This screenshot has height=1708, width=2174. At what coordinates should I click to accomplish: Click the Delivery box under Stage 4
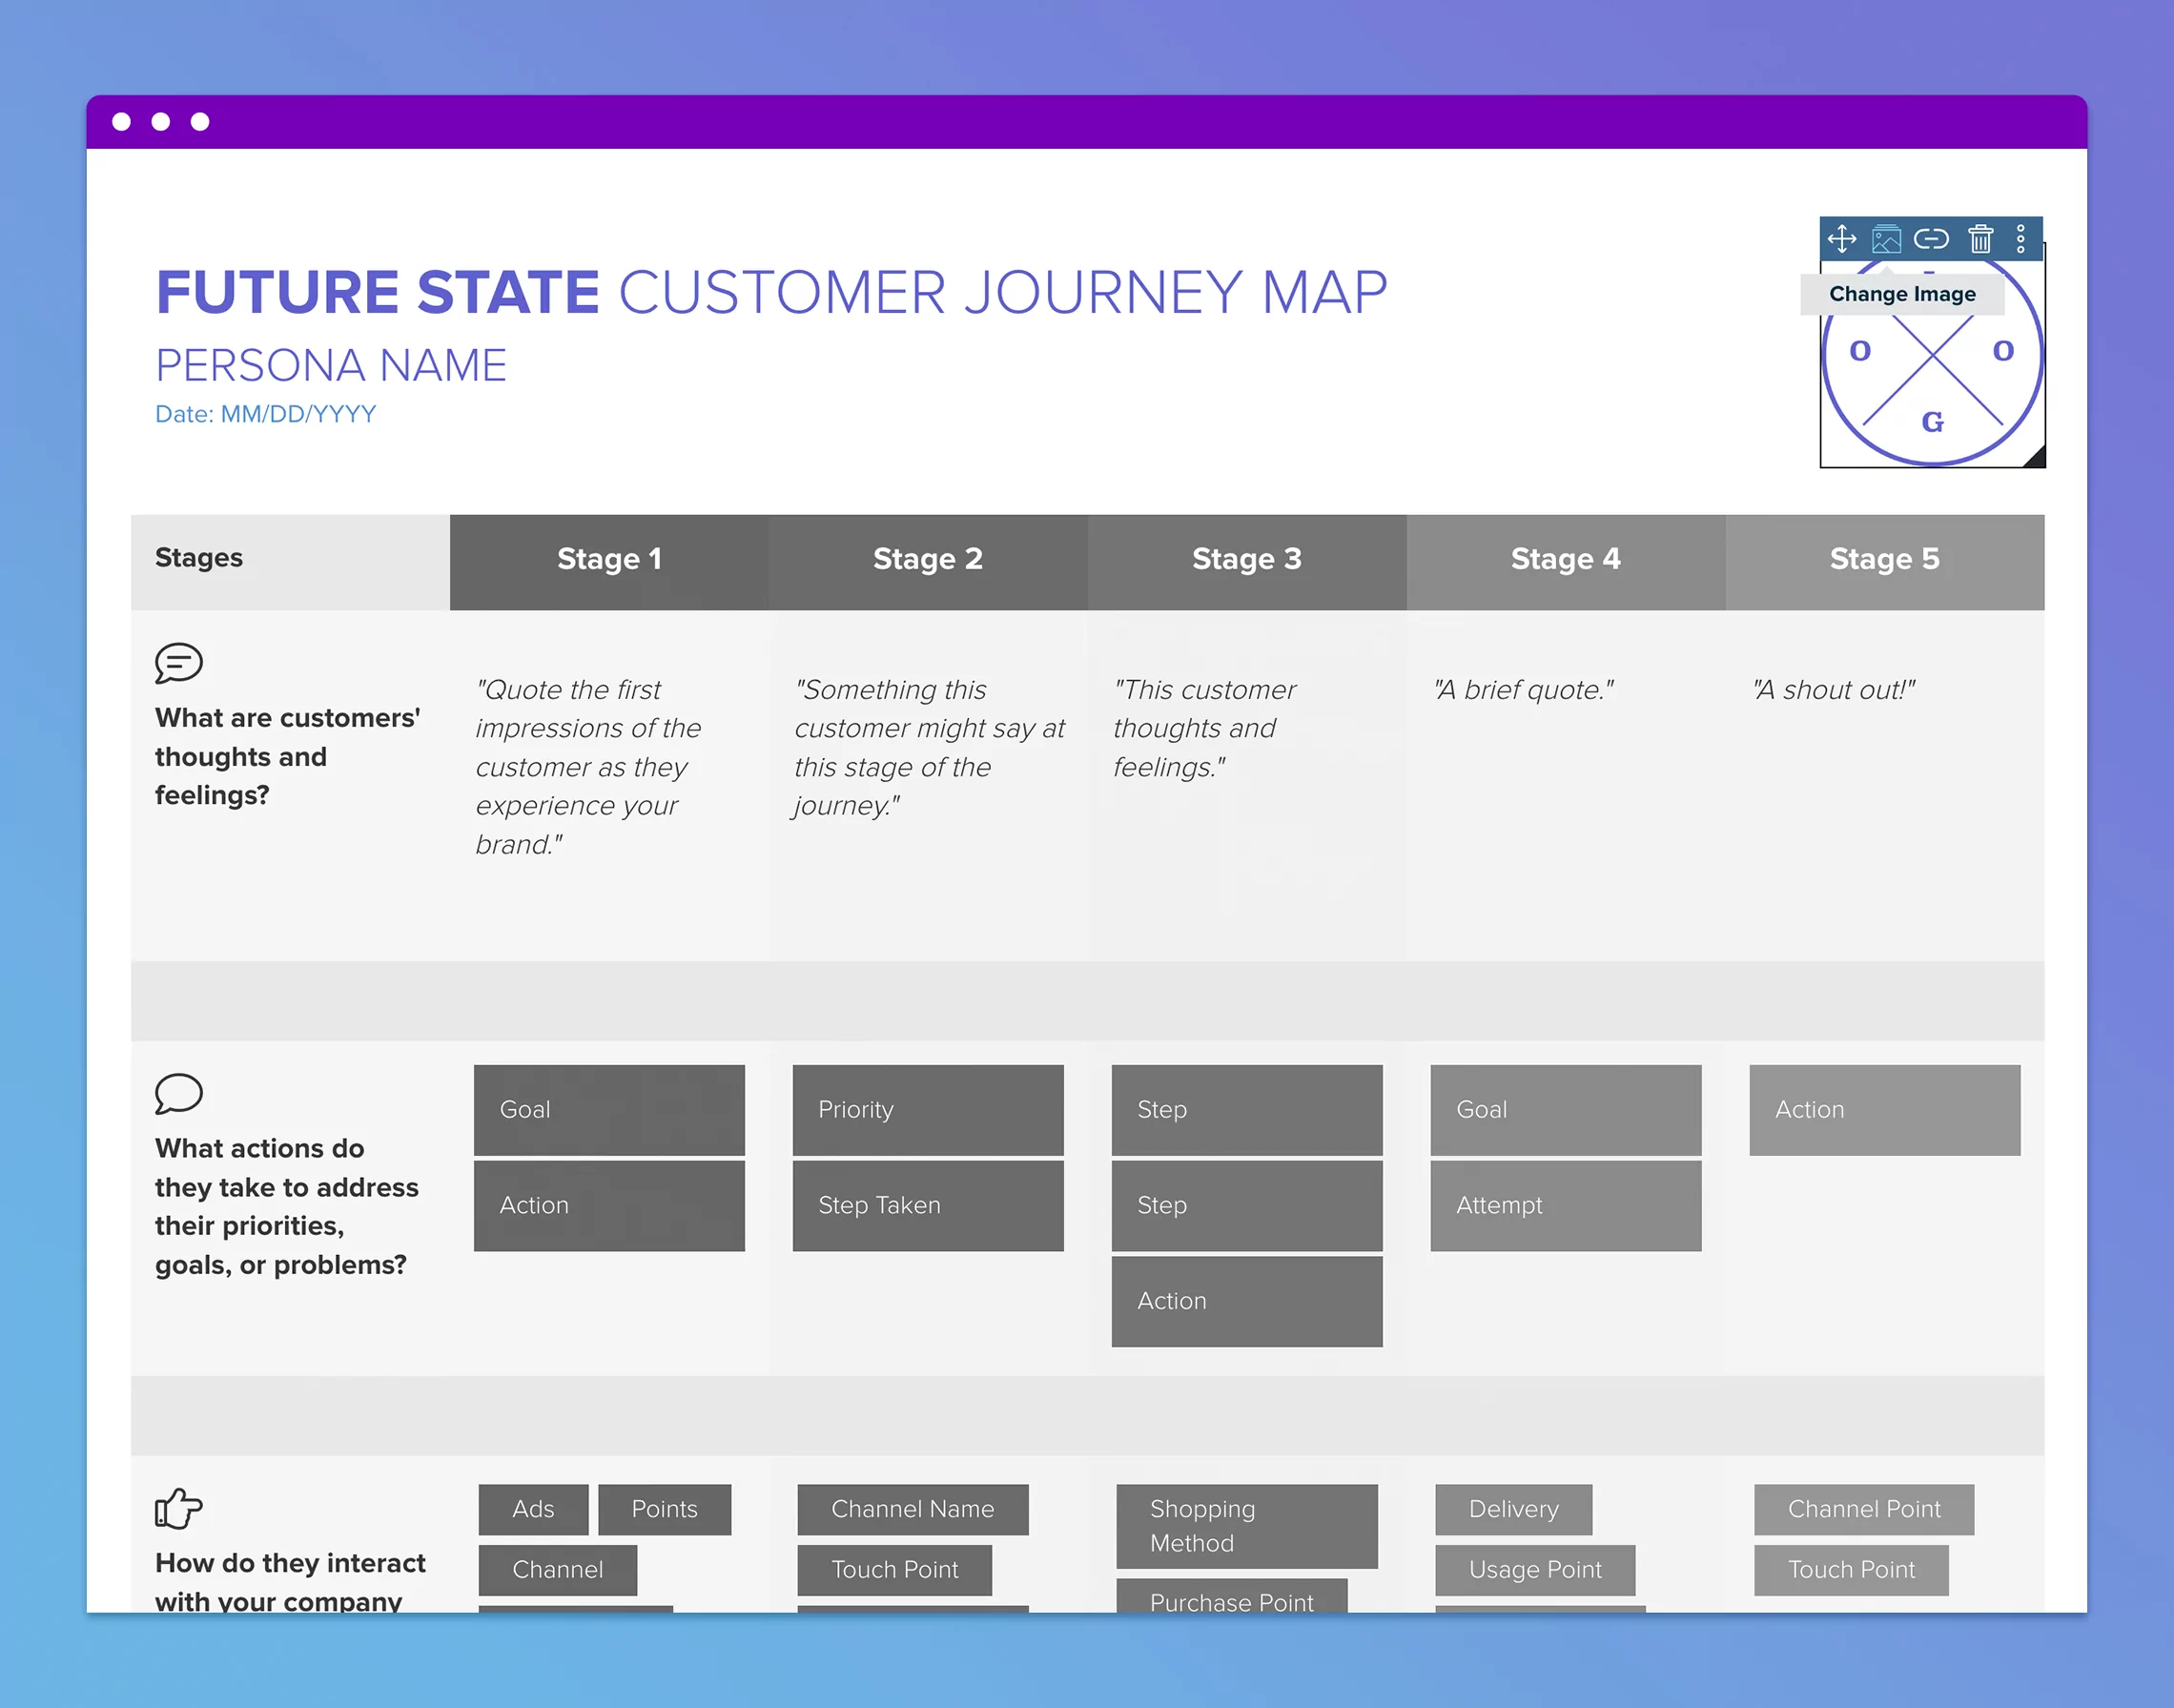click(1513, 1509)
